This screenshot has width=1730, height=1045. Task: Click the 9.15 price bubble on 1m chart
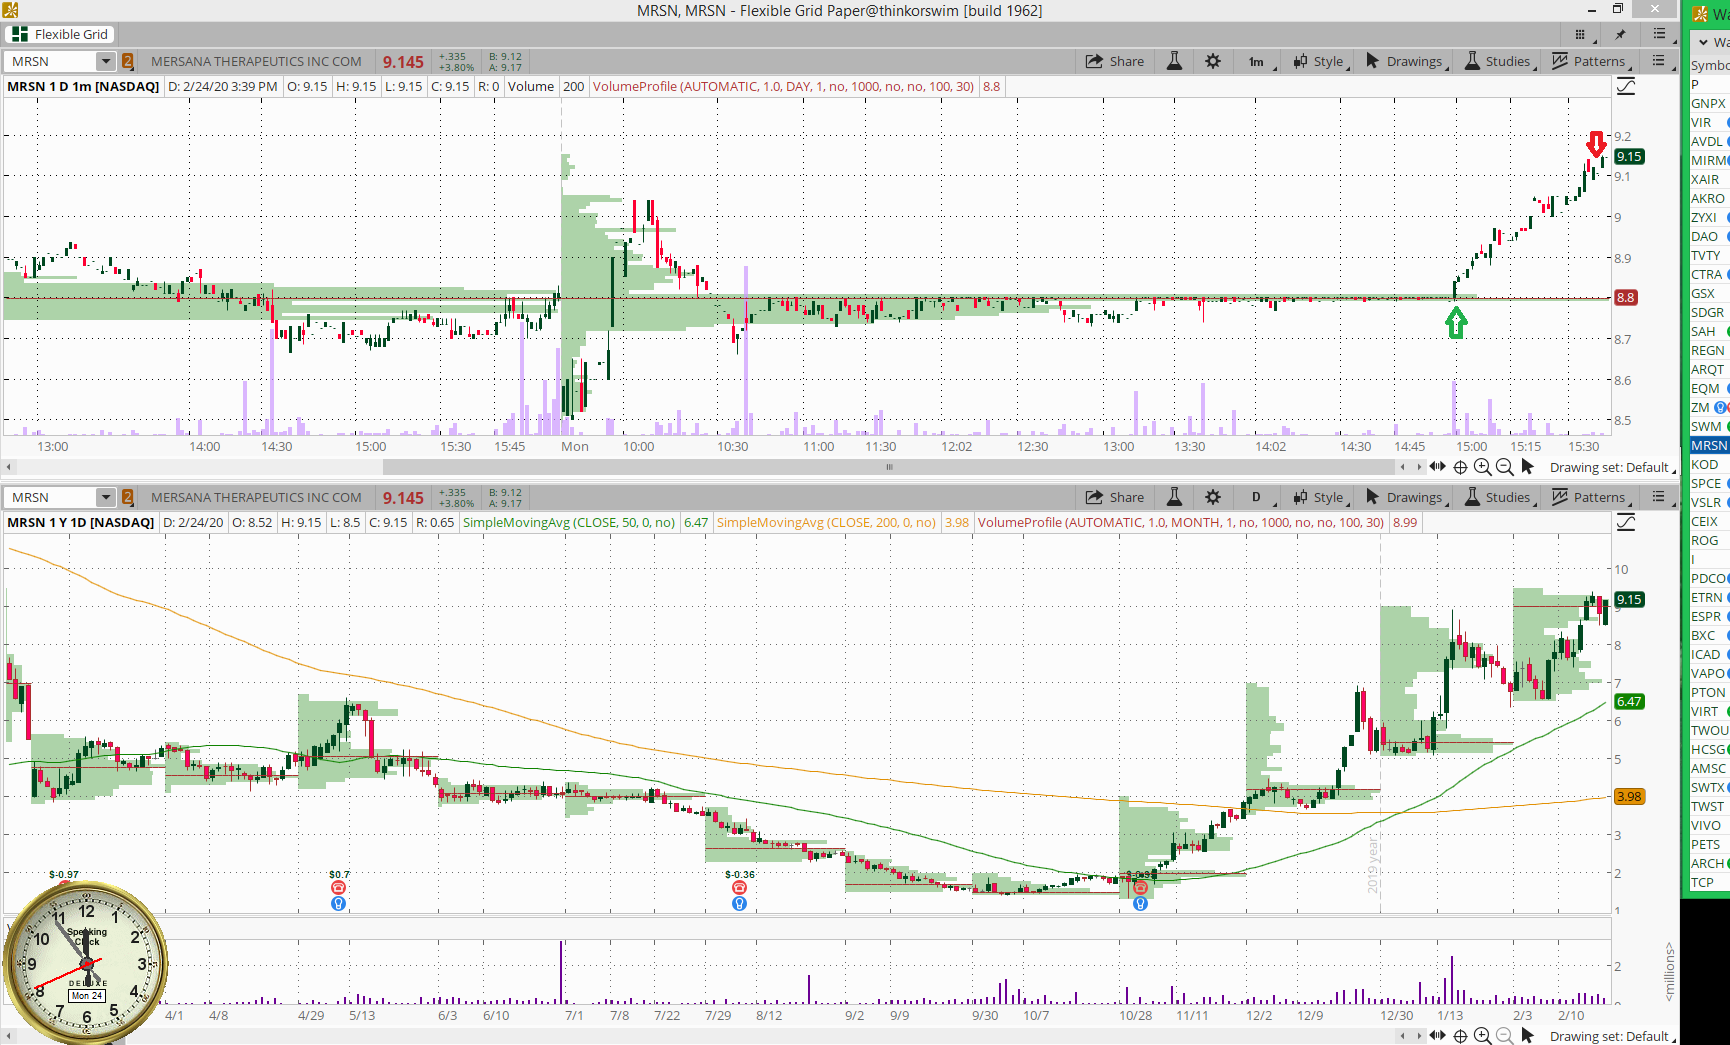[x=1629, y=156]
